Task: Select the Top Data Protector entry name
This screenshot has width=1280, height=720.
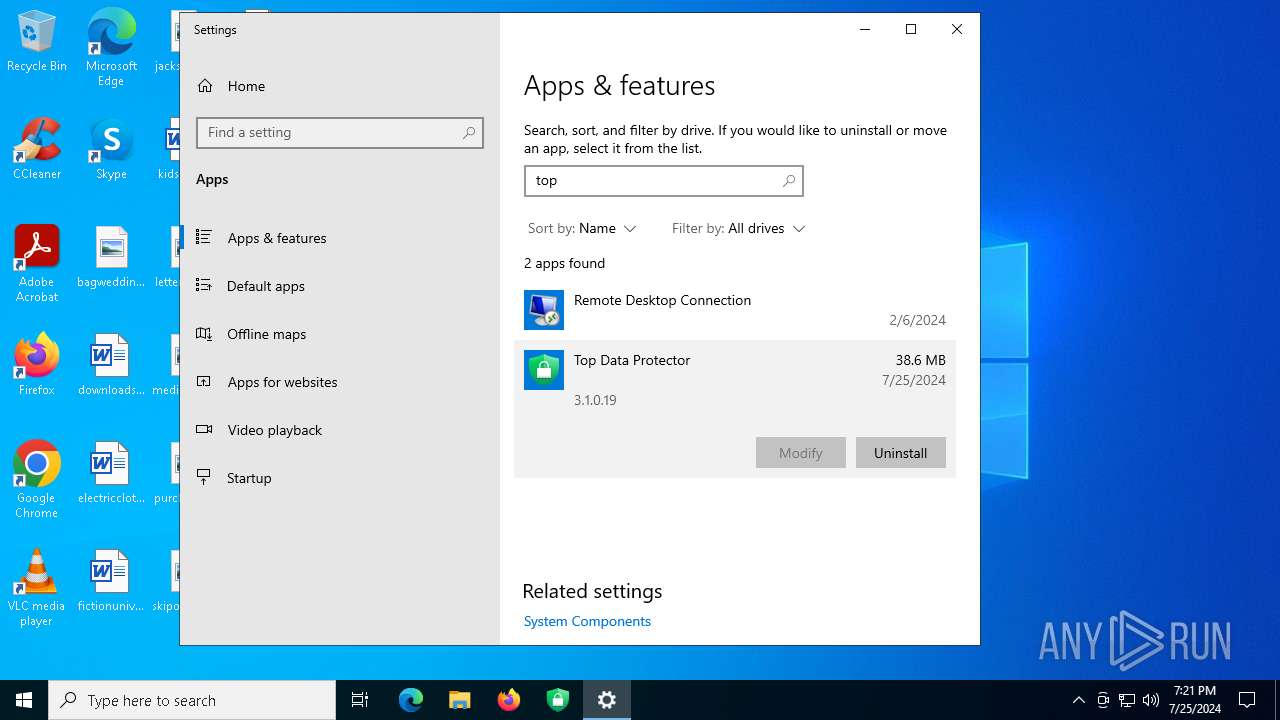Action: pos(632,360)
